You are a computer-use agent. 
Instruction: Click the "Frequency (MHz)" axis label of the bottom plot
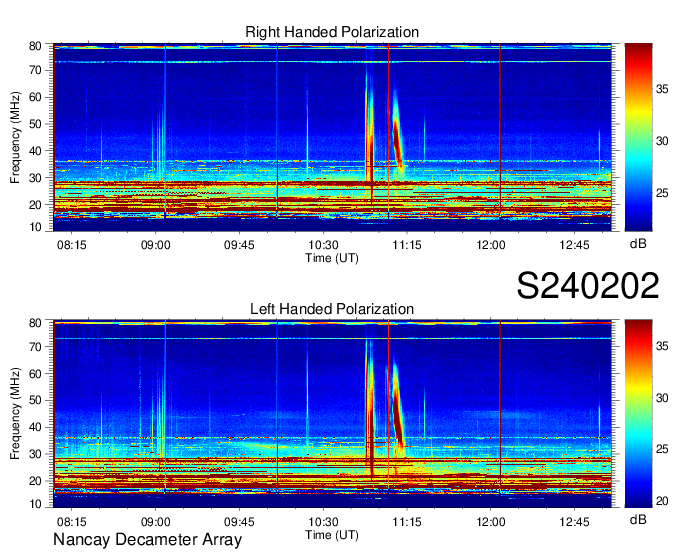15,414
